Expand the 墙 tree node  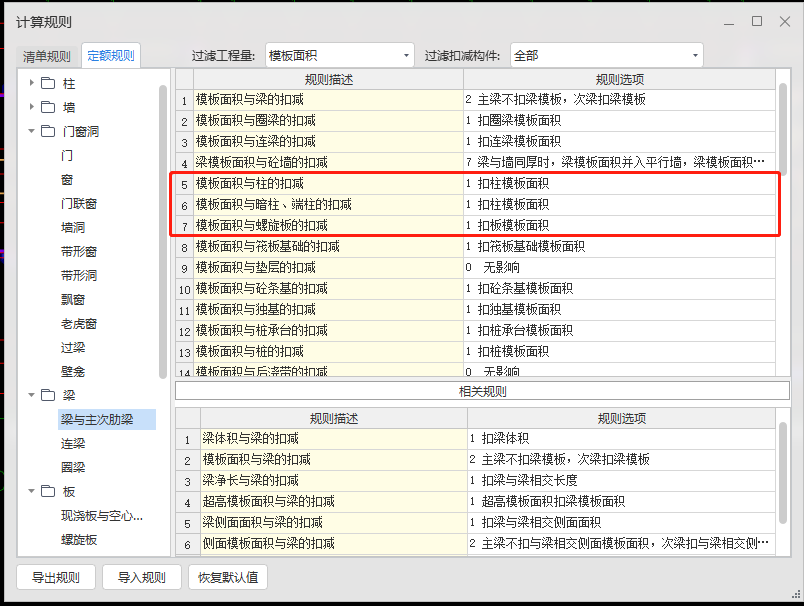pos(32,107)
